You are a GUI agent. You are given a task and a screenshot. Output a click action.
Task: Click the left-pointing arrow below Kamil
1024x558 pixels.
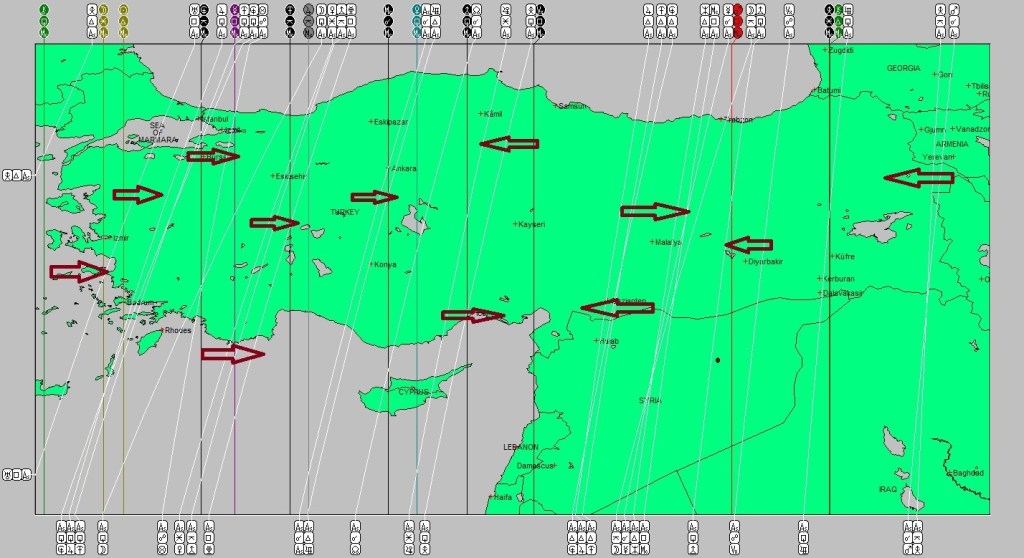[508, 144]
